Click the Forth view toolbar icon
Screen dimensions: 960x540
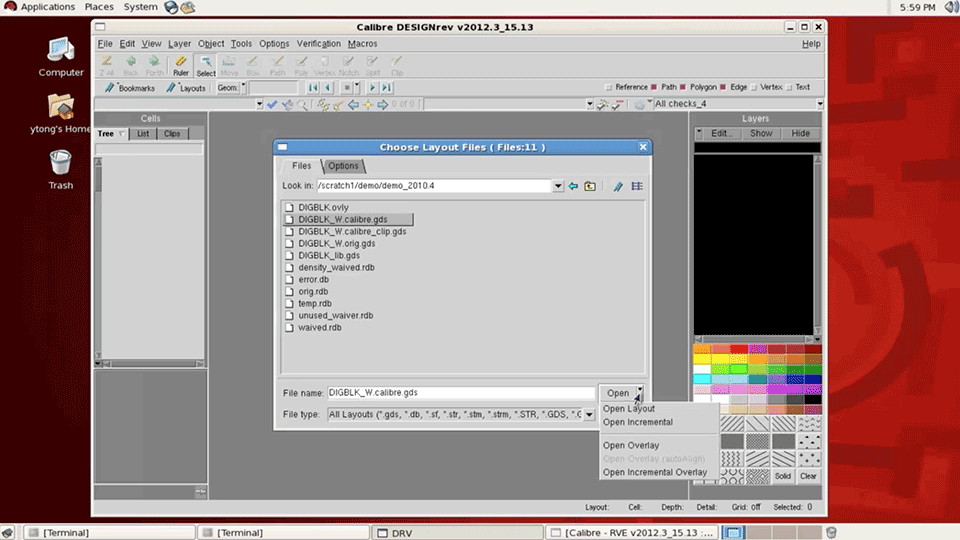coord(154,66)
